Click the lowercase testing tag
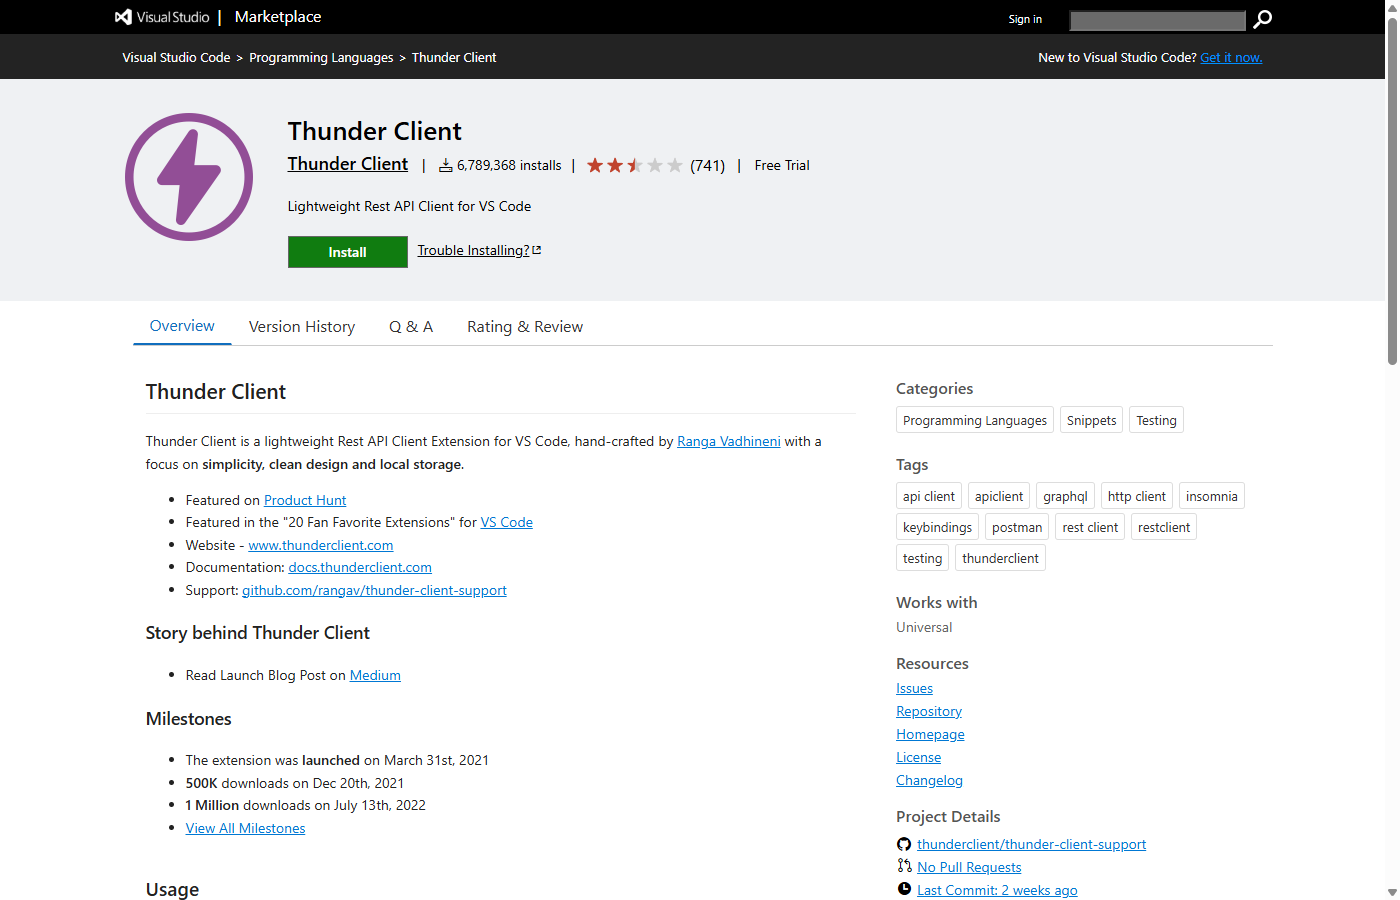1400x900 pixels. (922, 558)
